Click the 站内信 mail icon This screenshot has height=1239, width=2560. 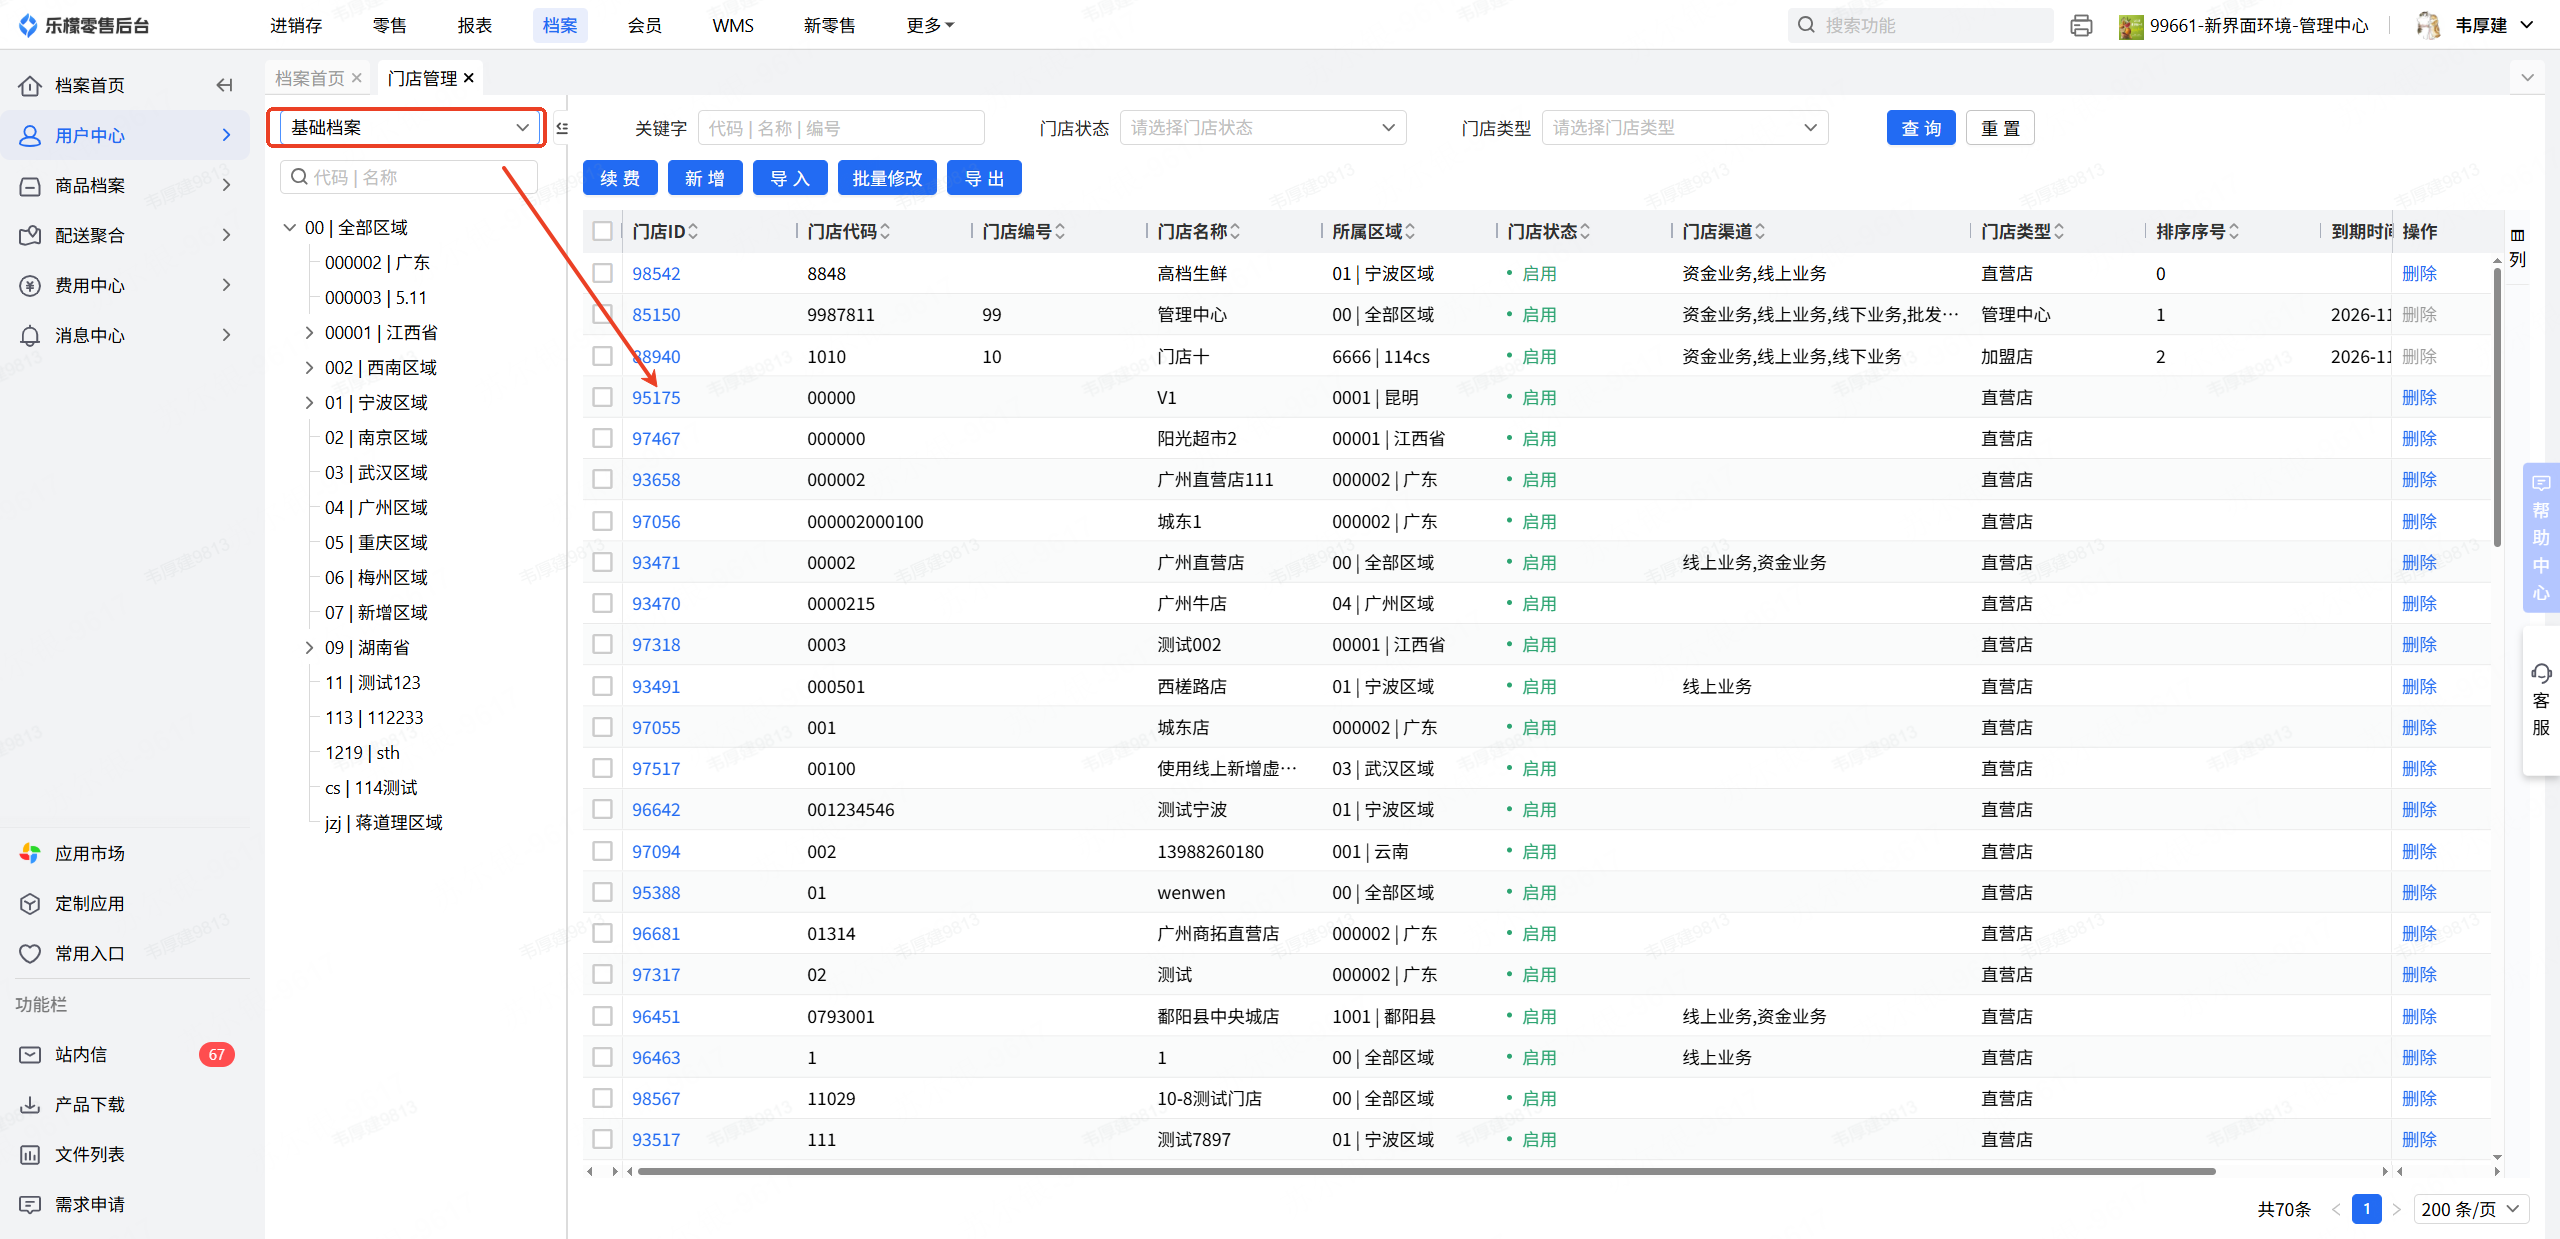click(x=31, y=1054)
